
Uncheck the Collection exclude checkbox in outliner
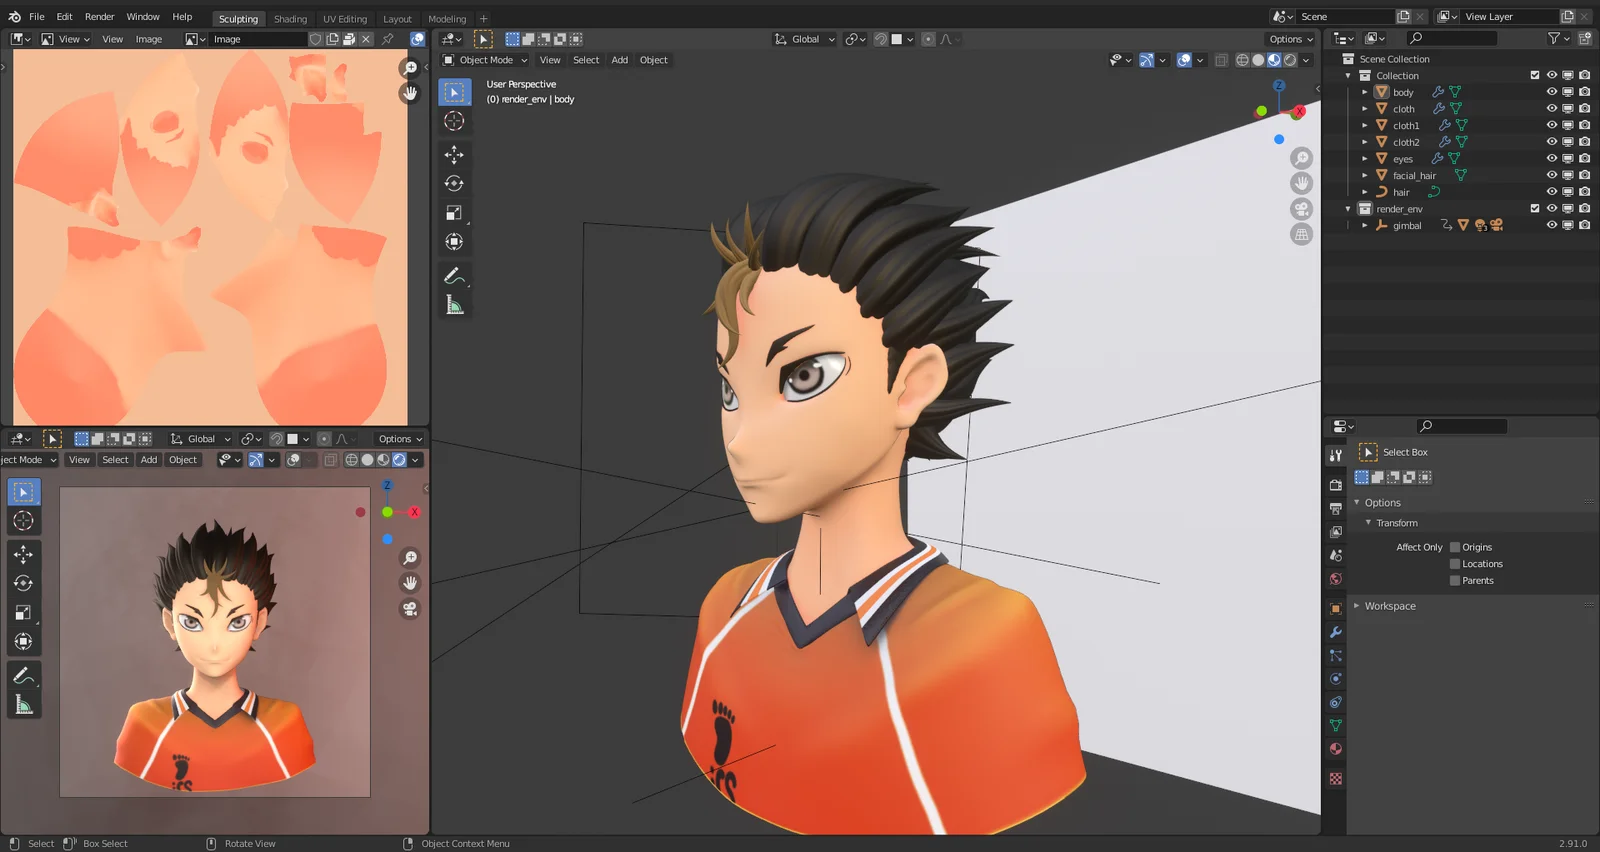(1535, 75)
